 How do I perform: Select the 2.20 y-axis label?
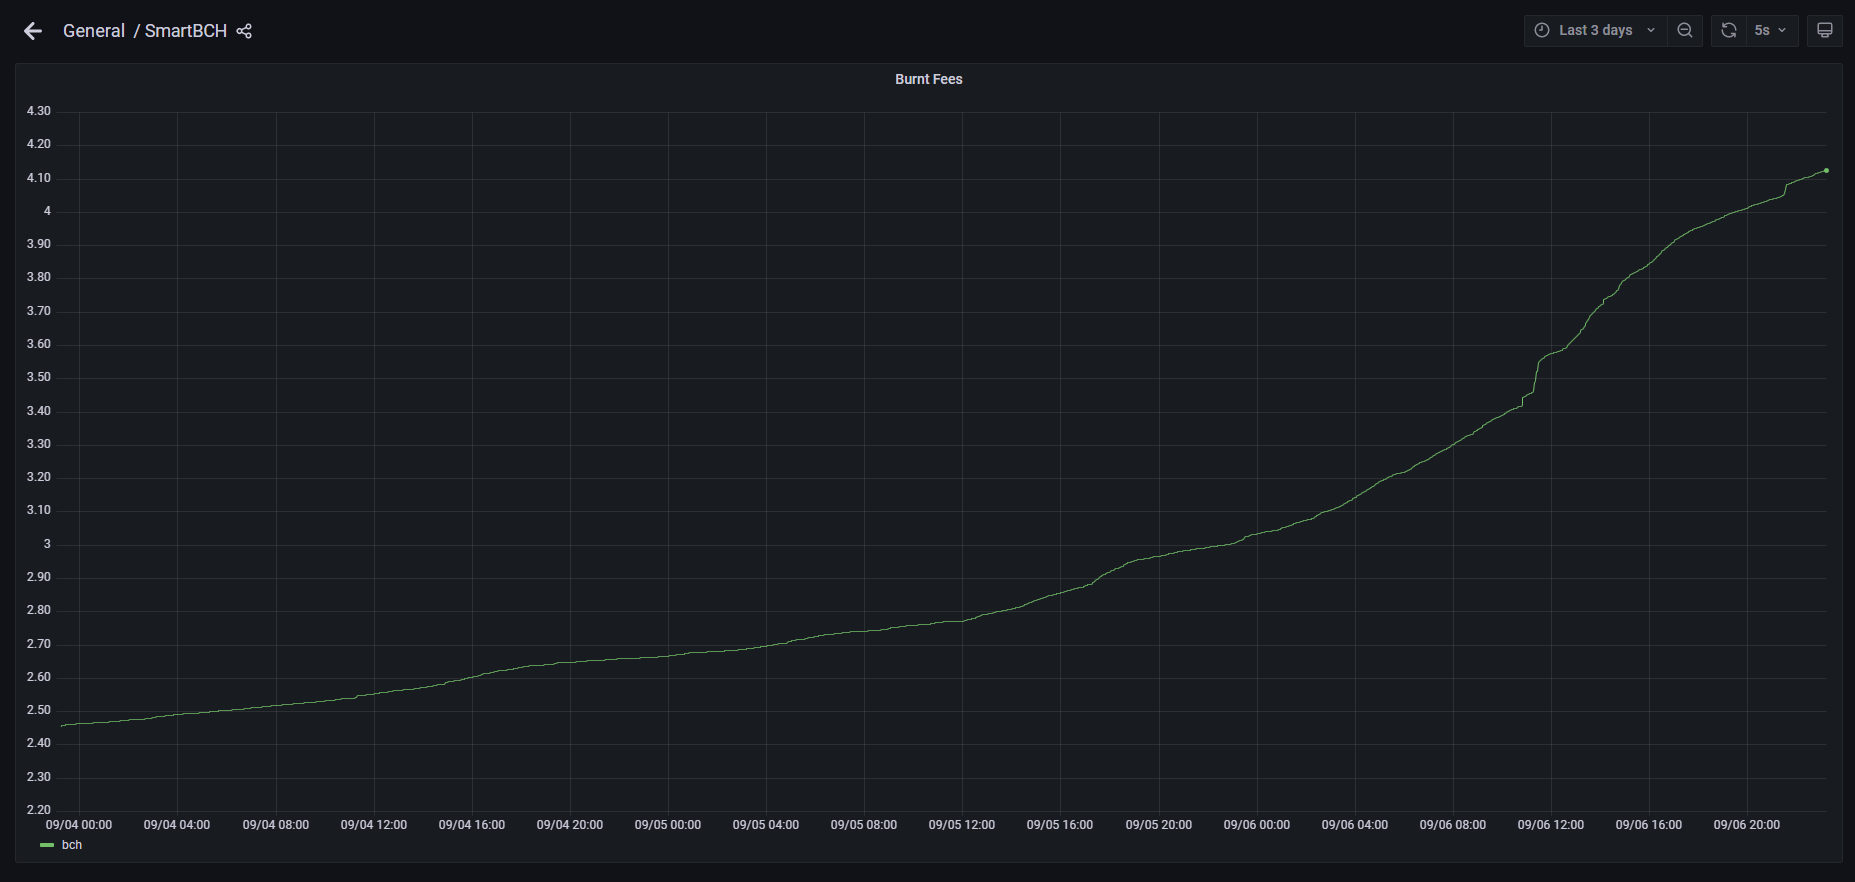pos(39,810)
